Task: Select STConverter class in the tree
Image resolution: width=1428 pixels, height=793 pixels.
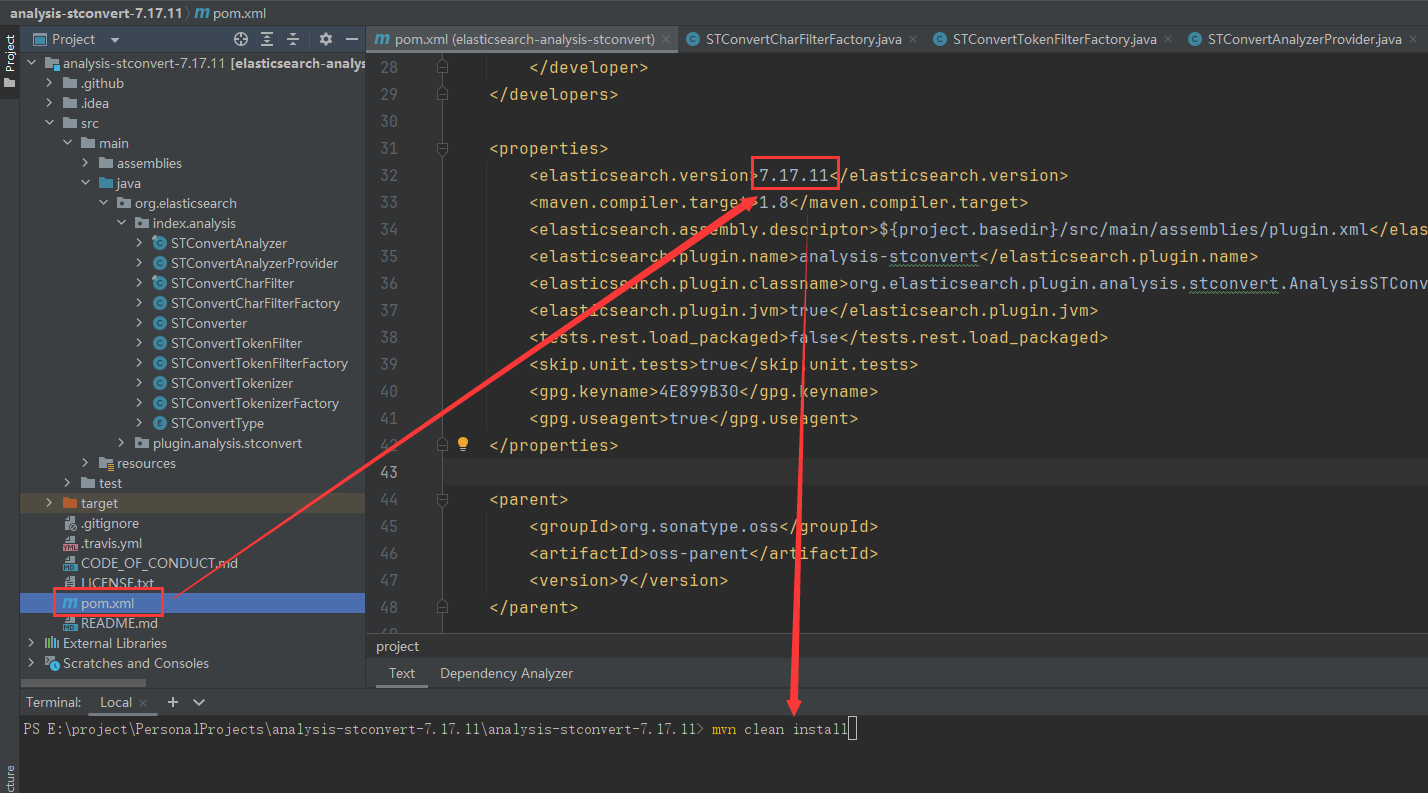Action: [208, 323]
